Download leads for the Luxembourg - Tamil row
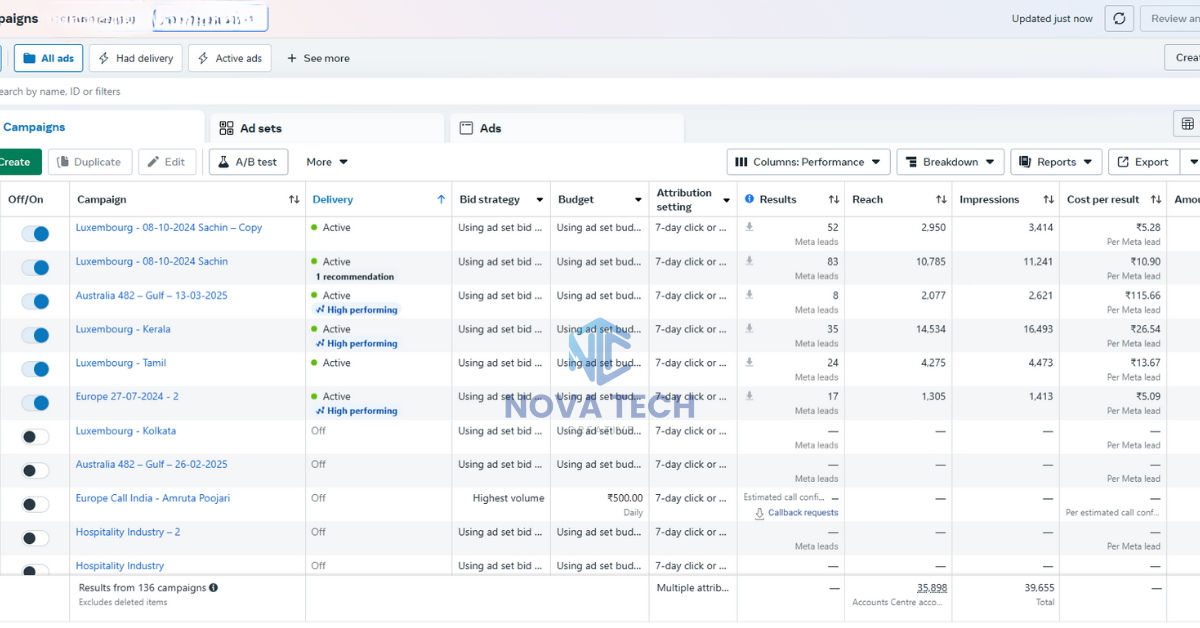Viewport: 1200px width, 628px height. (x=749, y=363)
